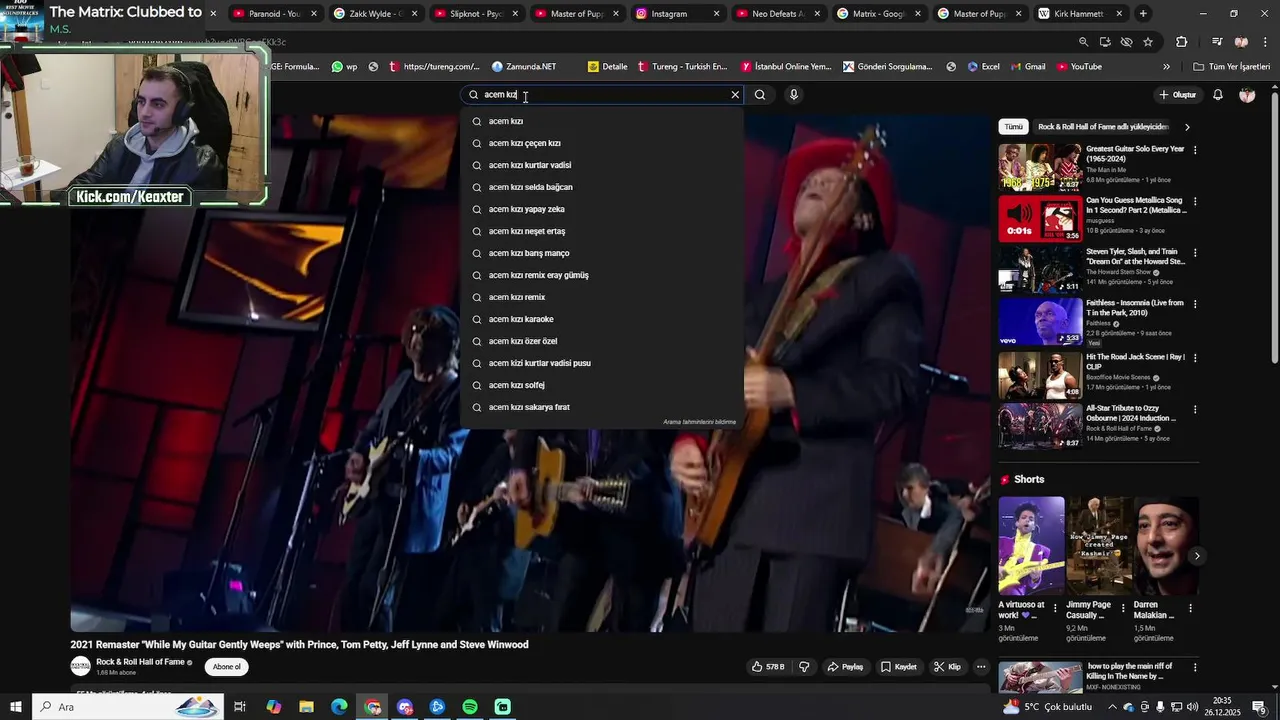The image size is (1280, 720).
Task: Open Greatest Guitar Solo Every Year thumbnail
Action: click(x=1040, y=167)
